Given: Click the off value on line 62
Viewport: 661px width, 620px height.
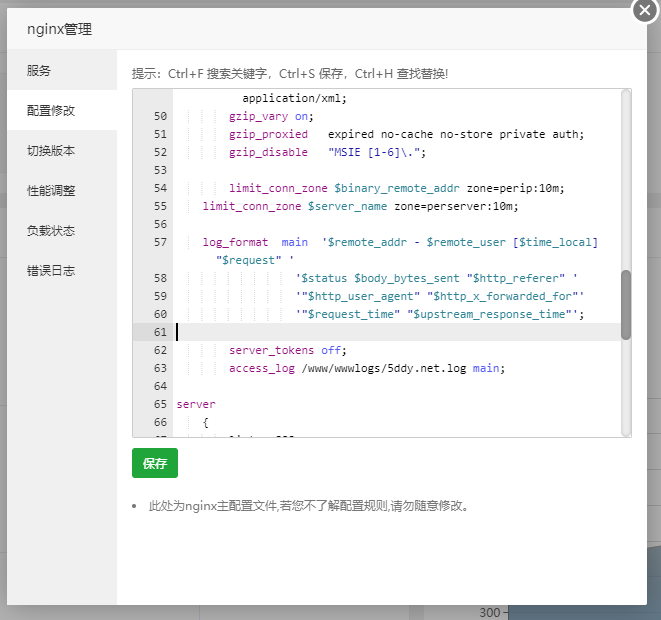Looking at the screenshot, I should tap(331, 350).
